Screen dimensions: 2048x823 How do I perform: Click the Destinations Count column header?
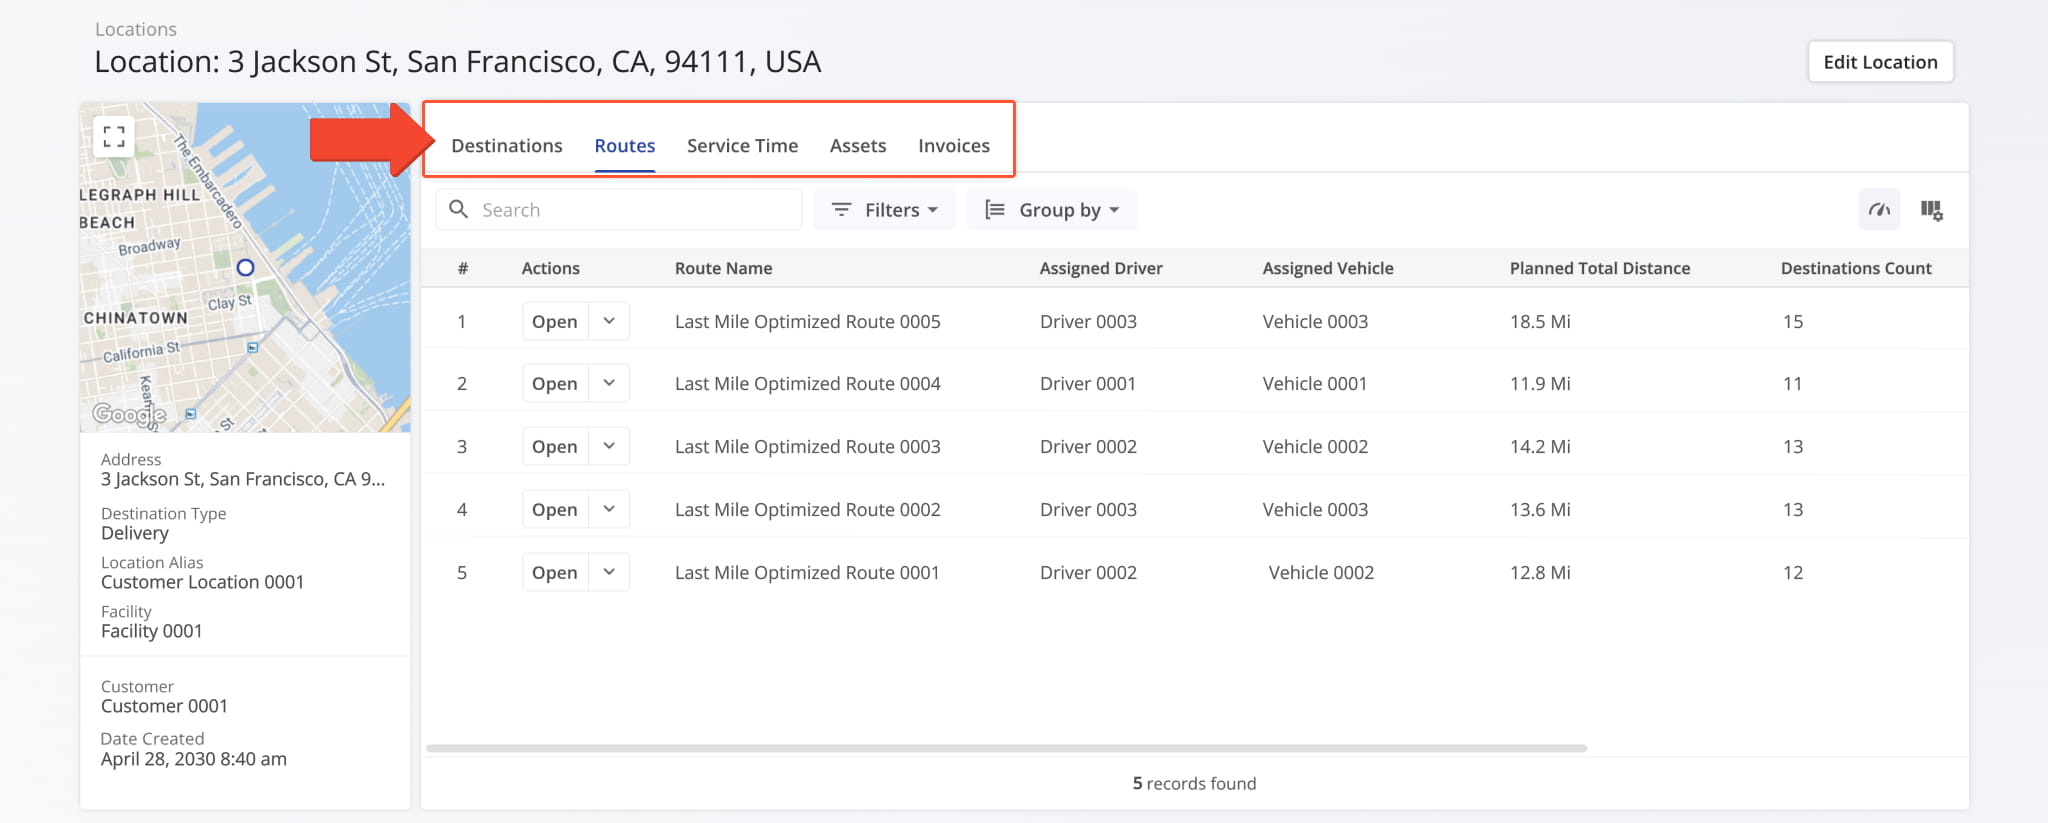tap(1856, 268)
